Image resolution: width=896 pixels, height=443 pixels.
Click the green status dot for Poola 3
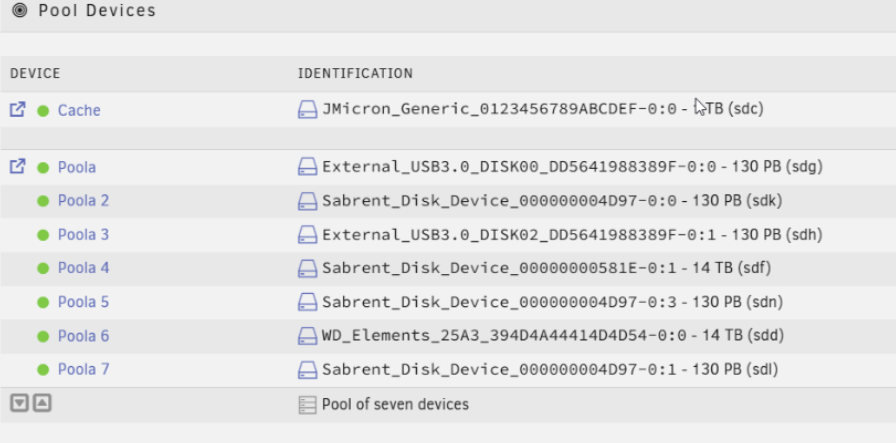43,235
